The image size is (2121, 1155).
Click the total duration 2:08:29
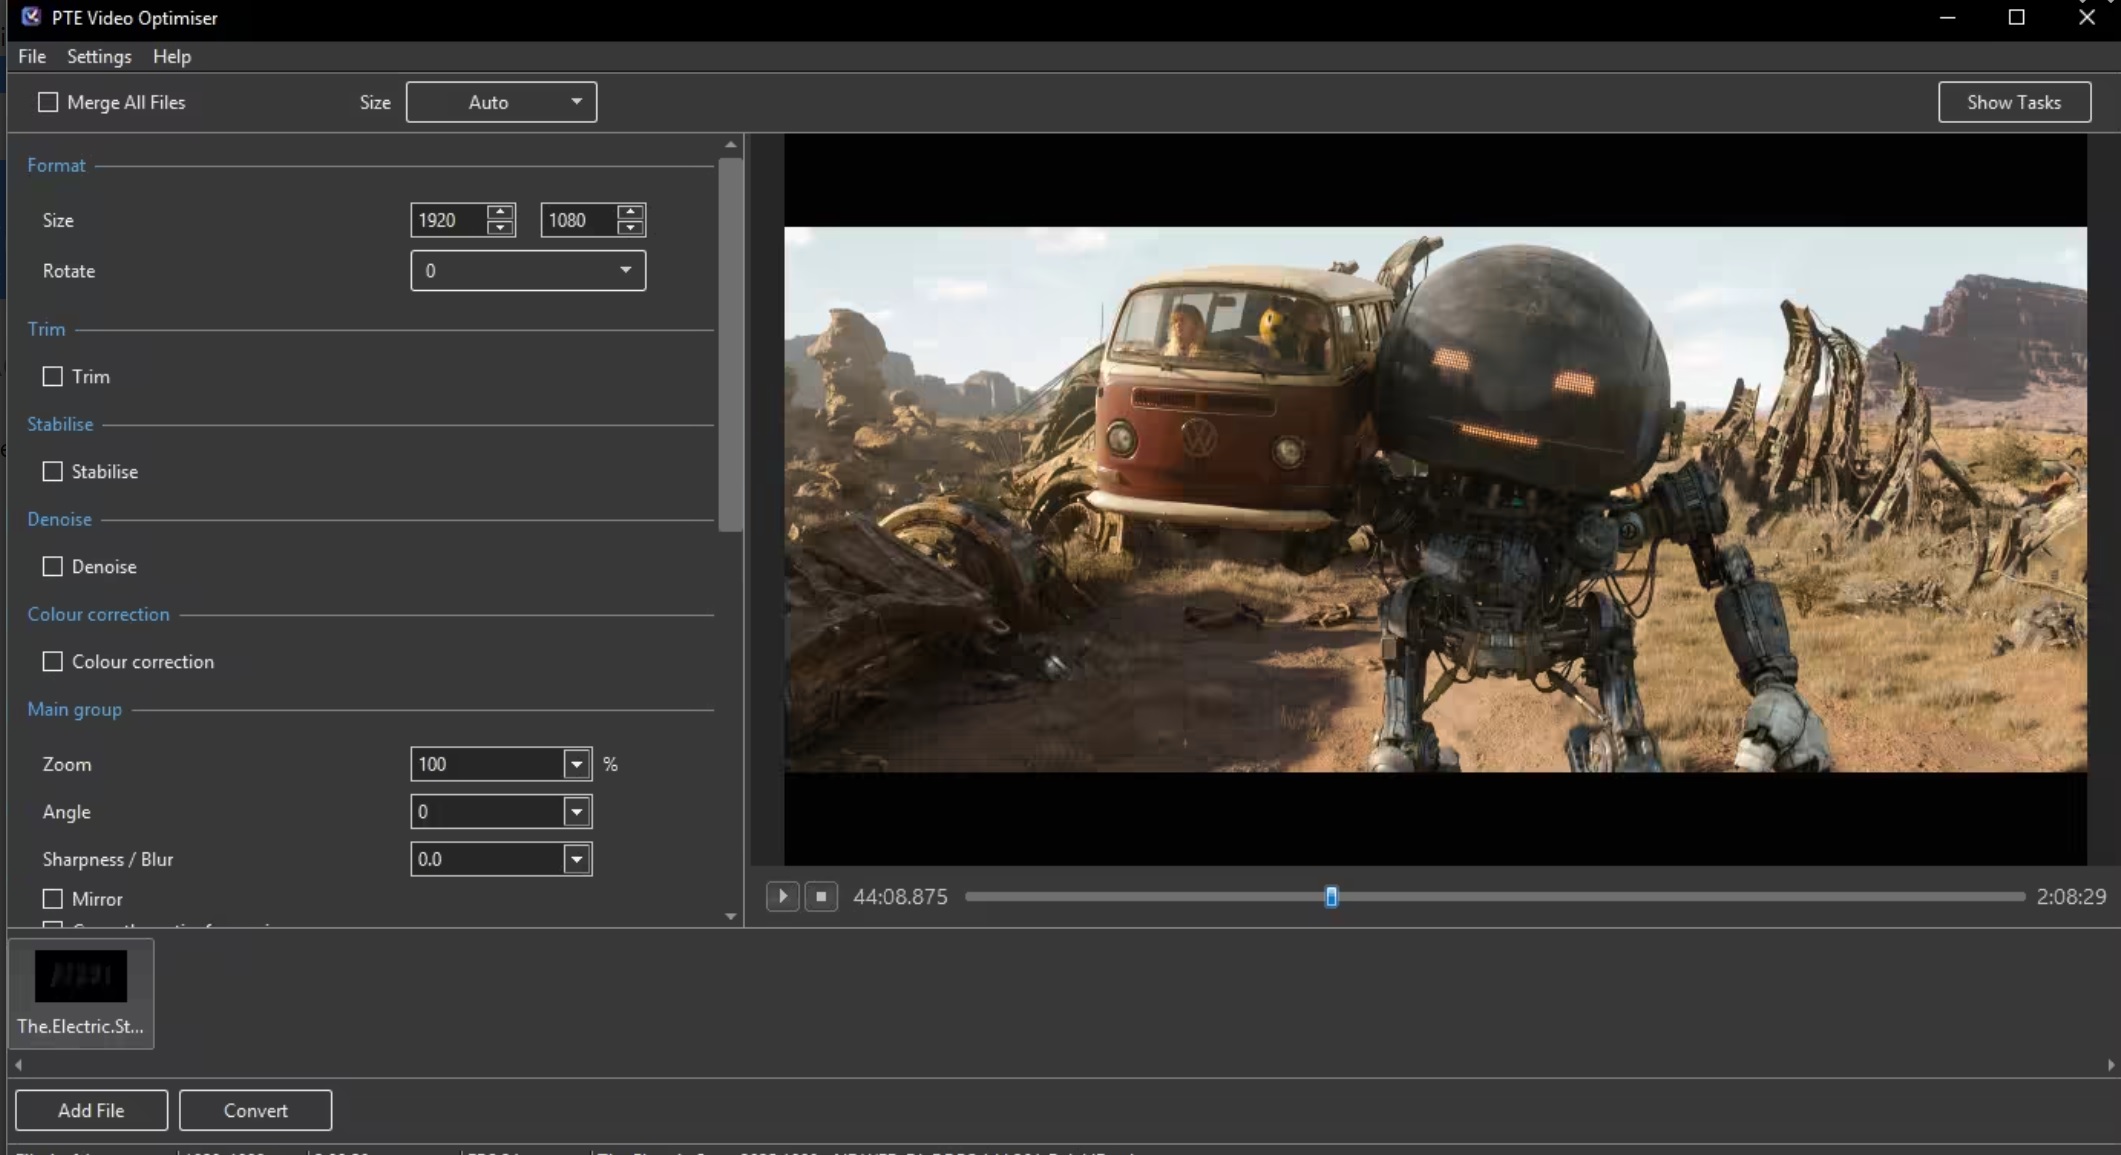point(2071,897)
